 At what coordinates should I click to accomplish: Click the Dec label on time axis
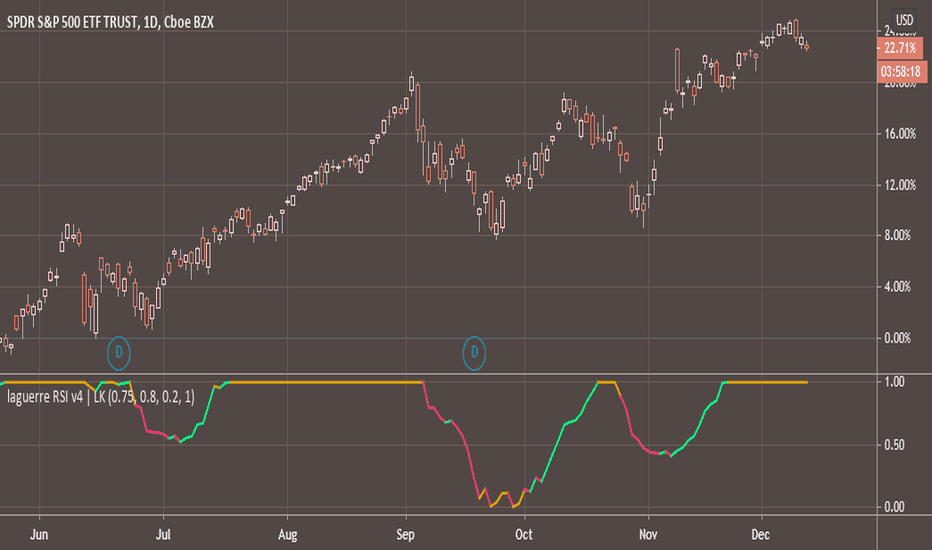point(760,535)
